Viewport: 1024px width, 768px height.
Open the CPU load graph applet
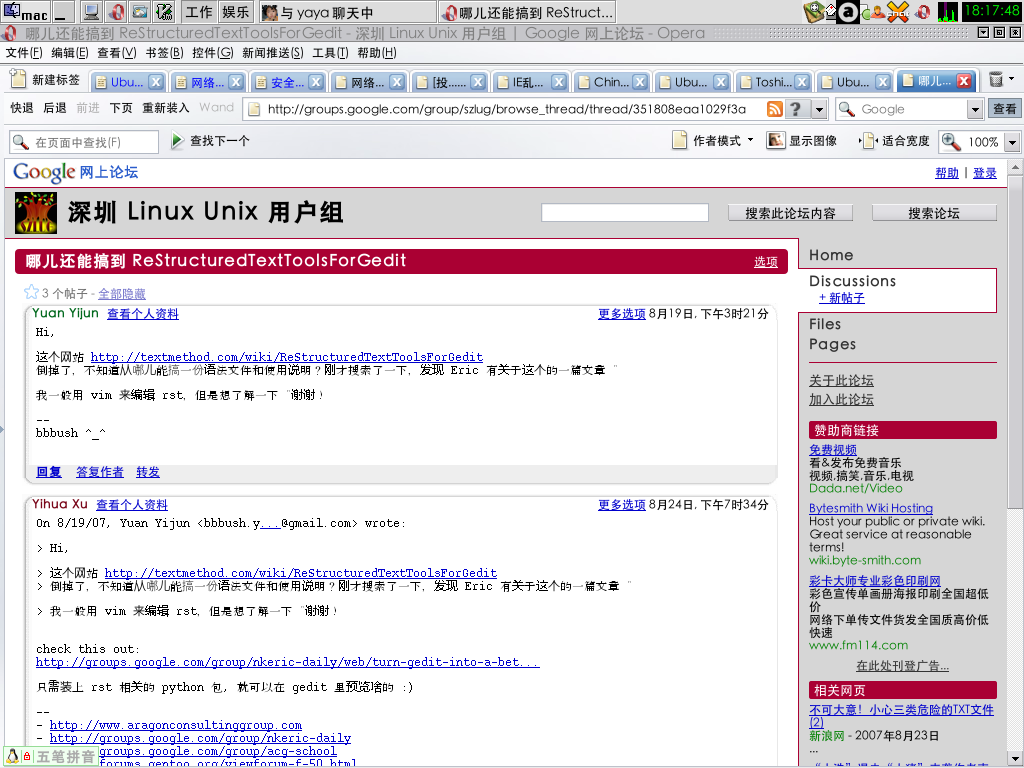pyautogui.click(x=947, y=12)
